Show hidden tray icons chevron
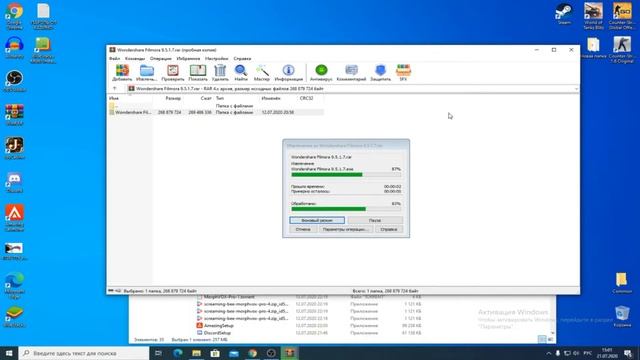The image size is (640, 360). point(549,353)
